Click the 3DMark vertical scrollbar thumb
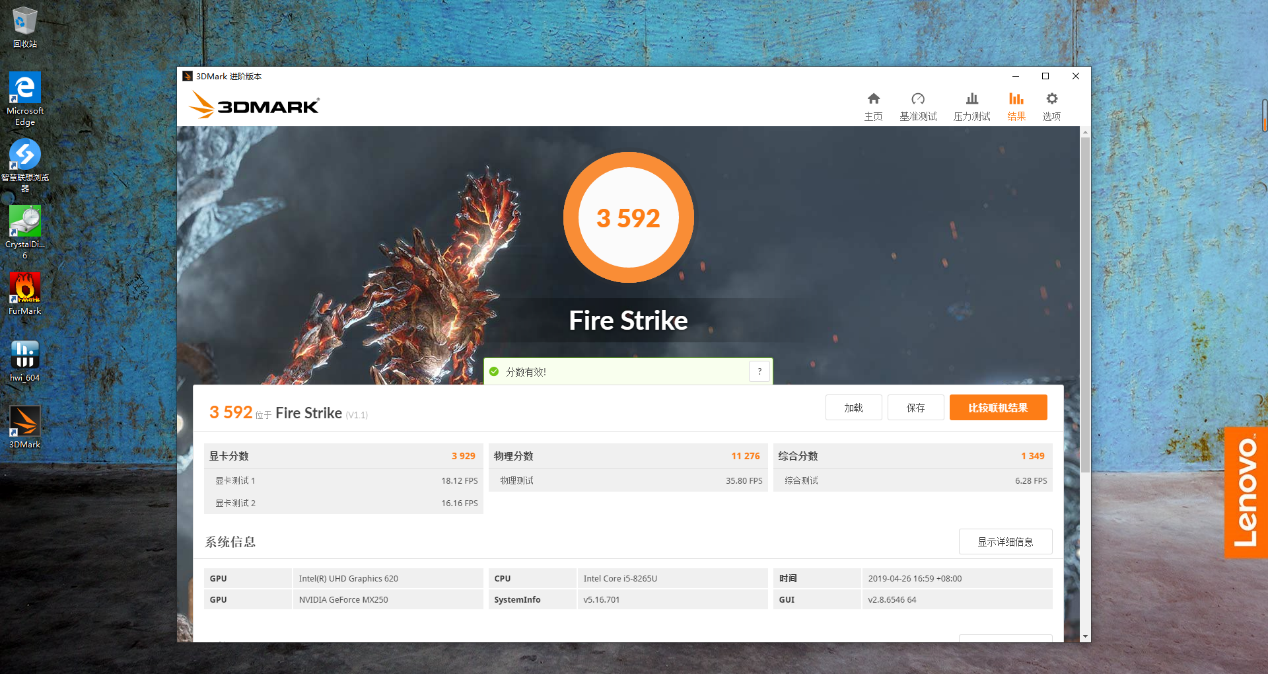This screenshot has height=674, width=1268. coord(1085,305)
